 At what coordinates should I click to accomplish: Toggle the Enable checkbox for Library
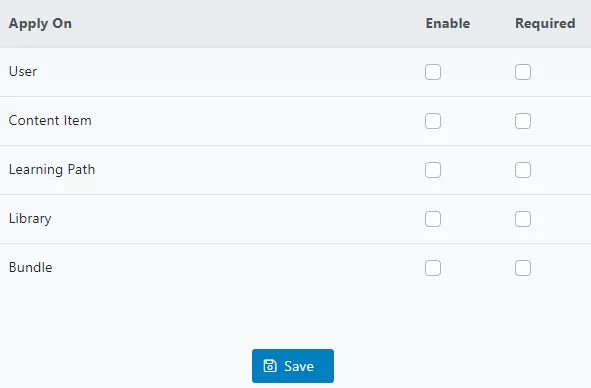(433, 219)
